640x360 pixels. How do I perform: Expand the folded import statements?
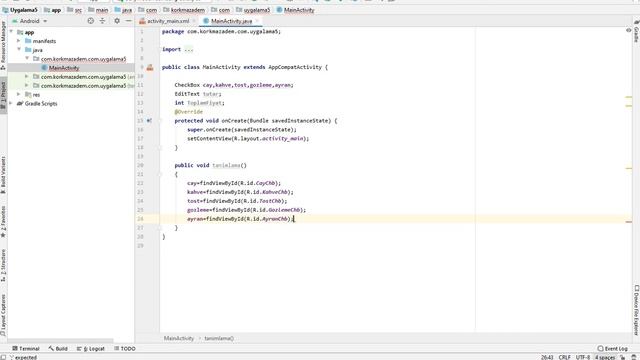tap(189, 49)
